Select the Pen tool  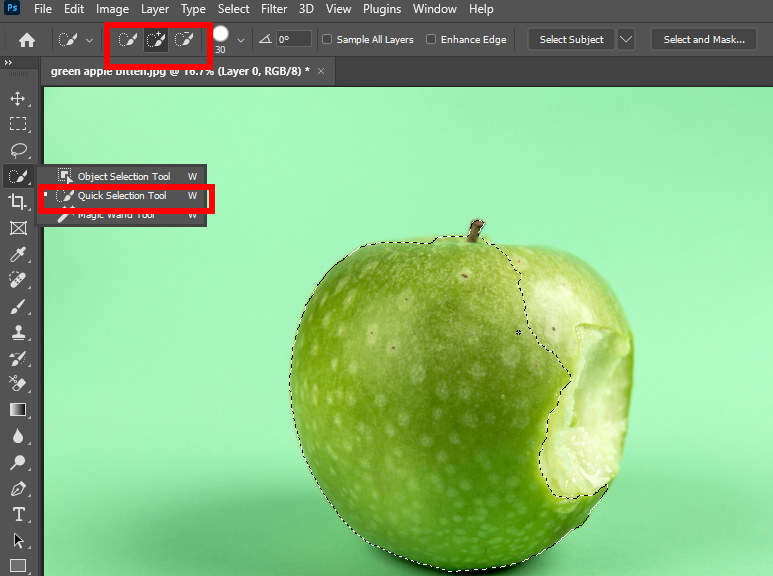click(x=18, y=489)
